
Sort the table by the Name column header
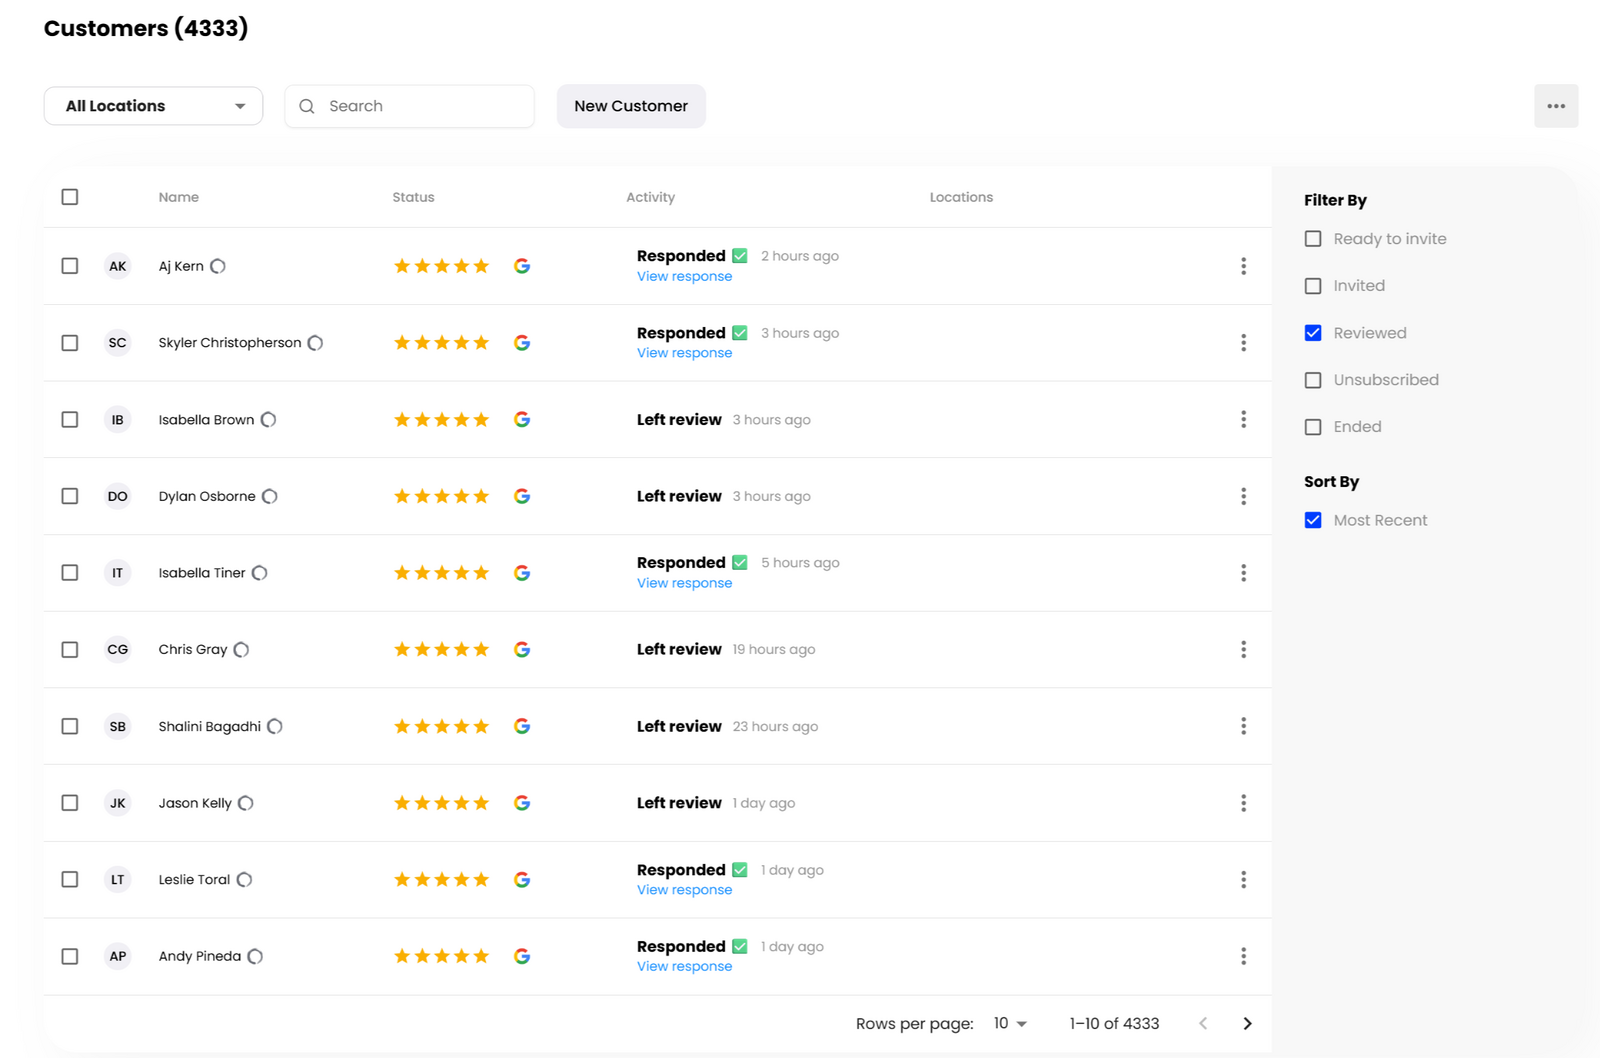[178, 197]
